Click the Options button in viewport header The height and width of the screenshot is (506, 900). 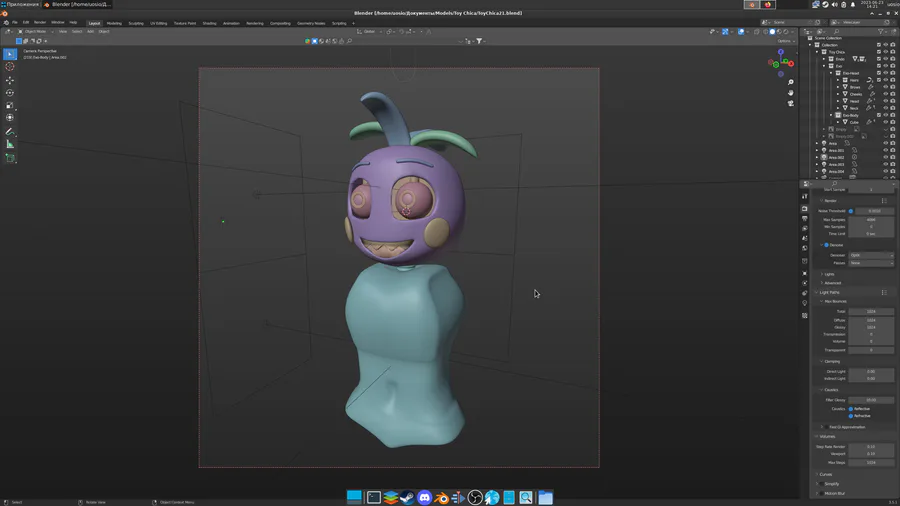tap(785, 41)
